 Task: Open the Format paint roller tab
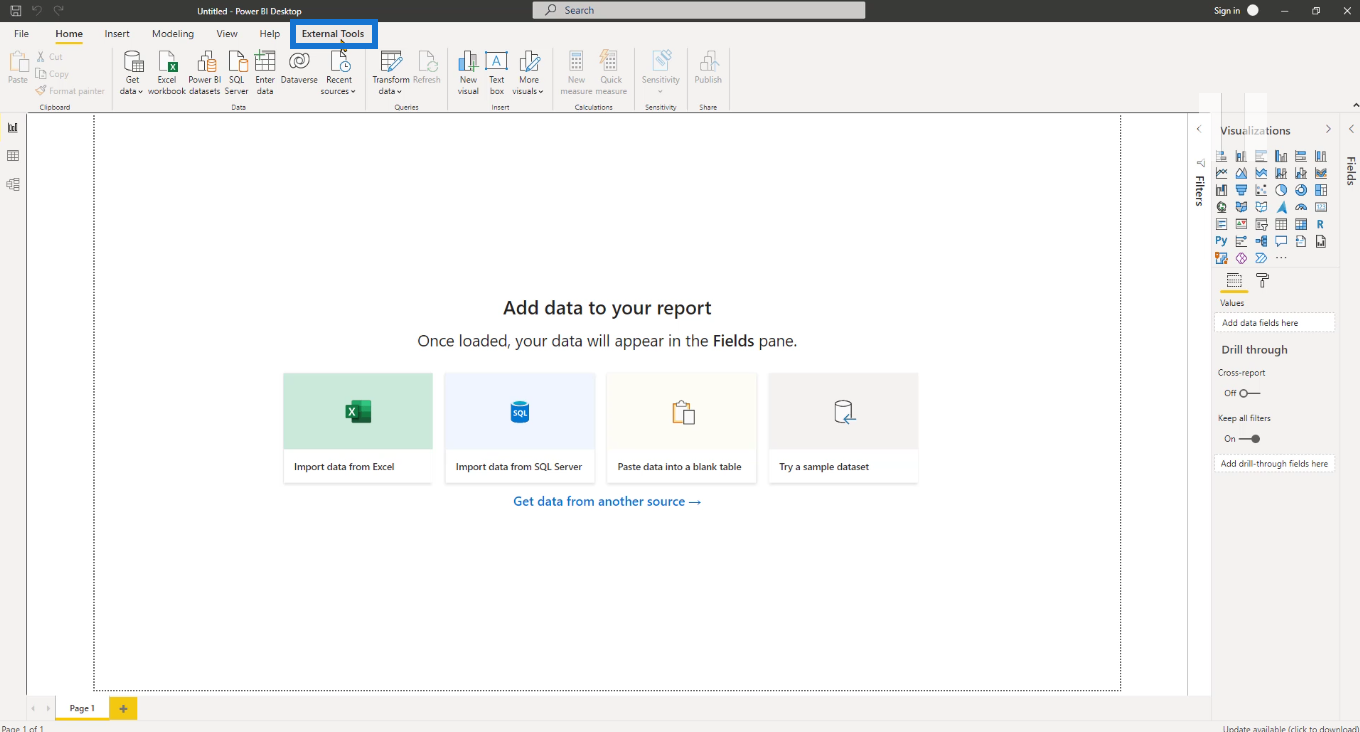tap(1262, 281)
